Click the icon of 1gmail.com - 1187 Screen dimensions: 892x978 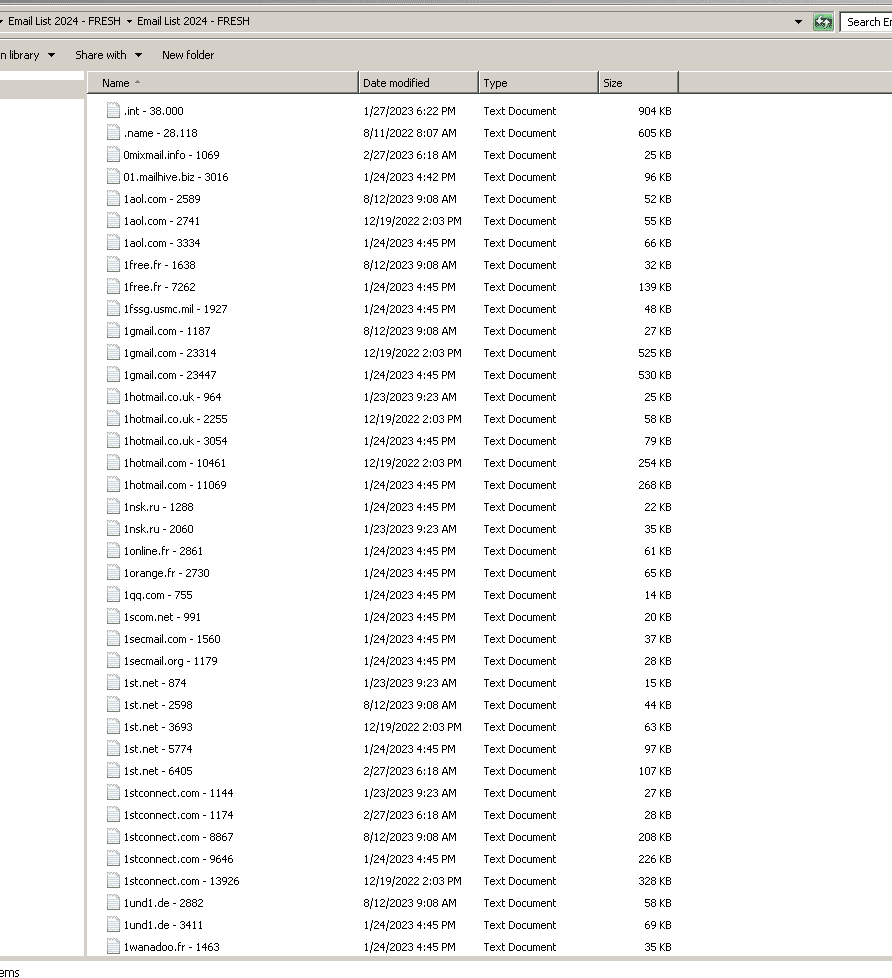click(113, 331)
